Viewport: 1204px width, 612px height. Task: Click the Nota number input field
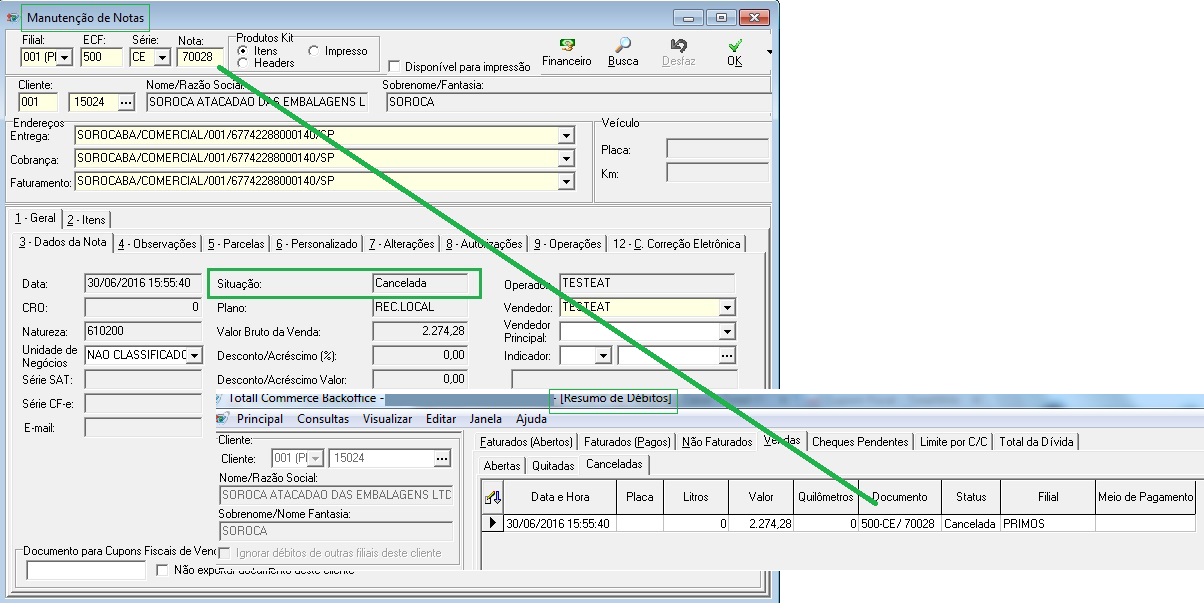pyautogui.click(x=198, y=57)
